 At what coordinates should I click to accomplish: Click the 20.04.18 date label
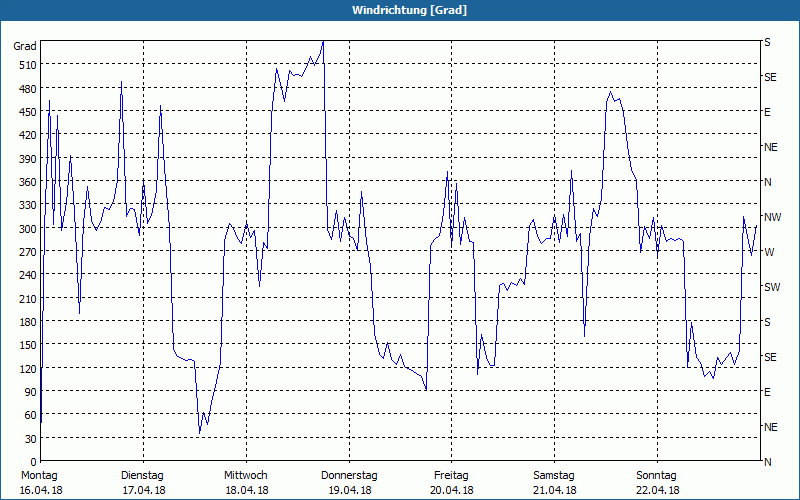click(x=452, y=491)
